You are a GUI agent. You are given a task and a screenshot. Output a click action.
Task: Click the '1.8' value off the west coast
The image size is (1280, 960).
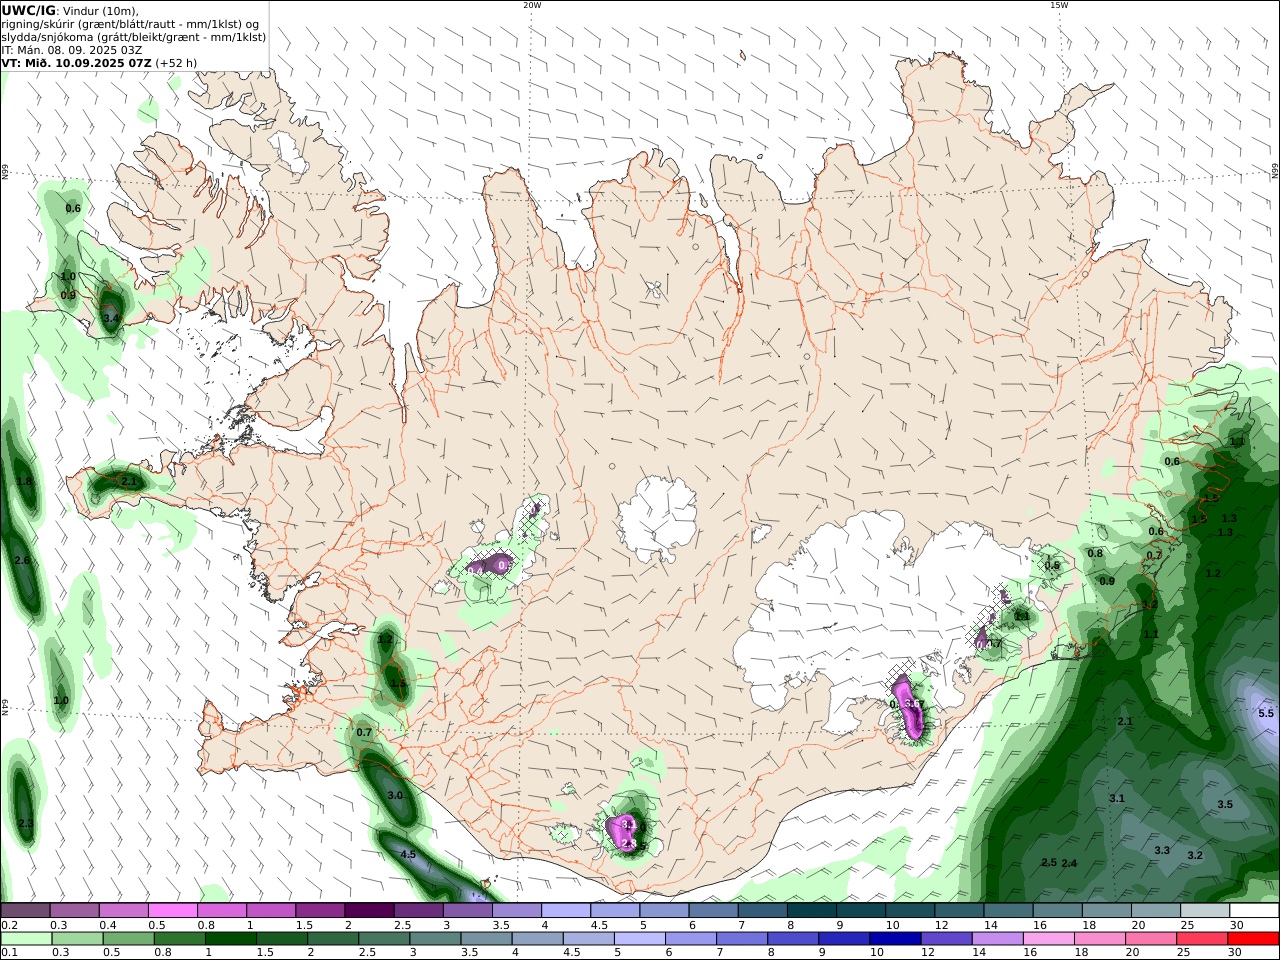pos(25,481)
